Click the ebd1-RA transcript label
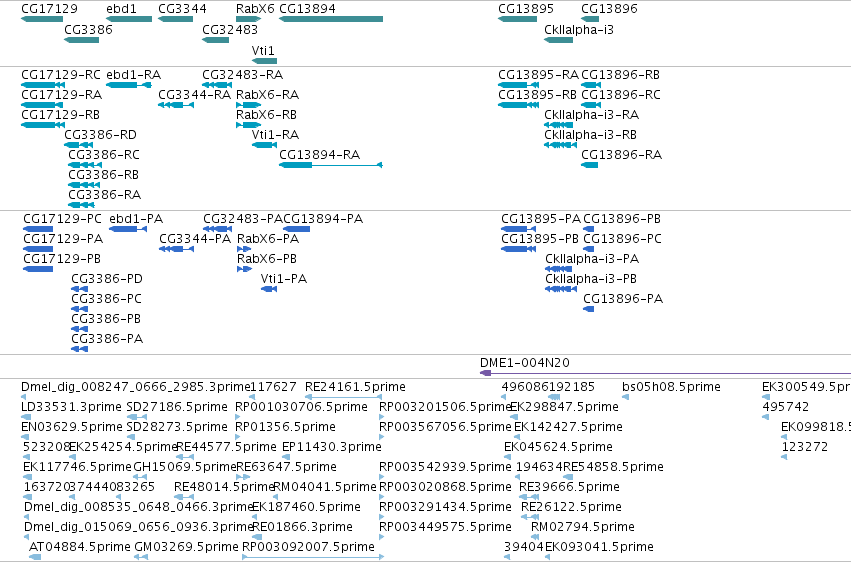The height and width of the screenshot is (562, 851). 134,74
